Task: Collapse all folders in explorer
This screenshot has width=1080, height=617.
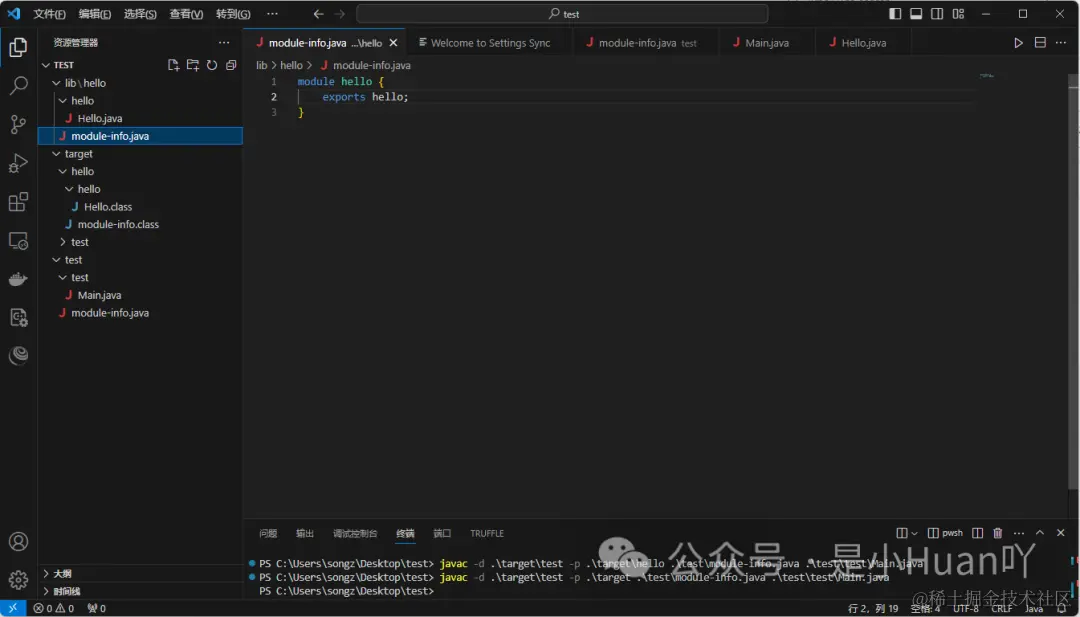Action: [x=231, y=65]
